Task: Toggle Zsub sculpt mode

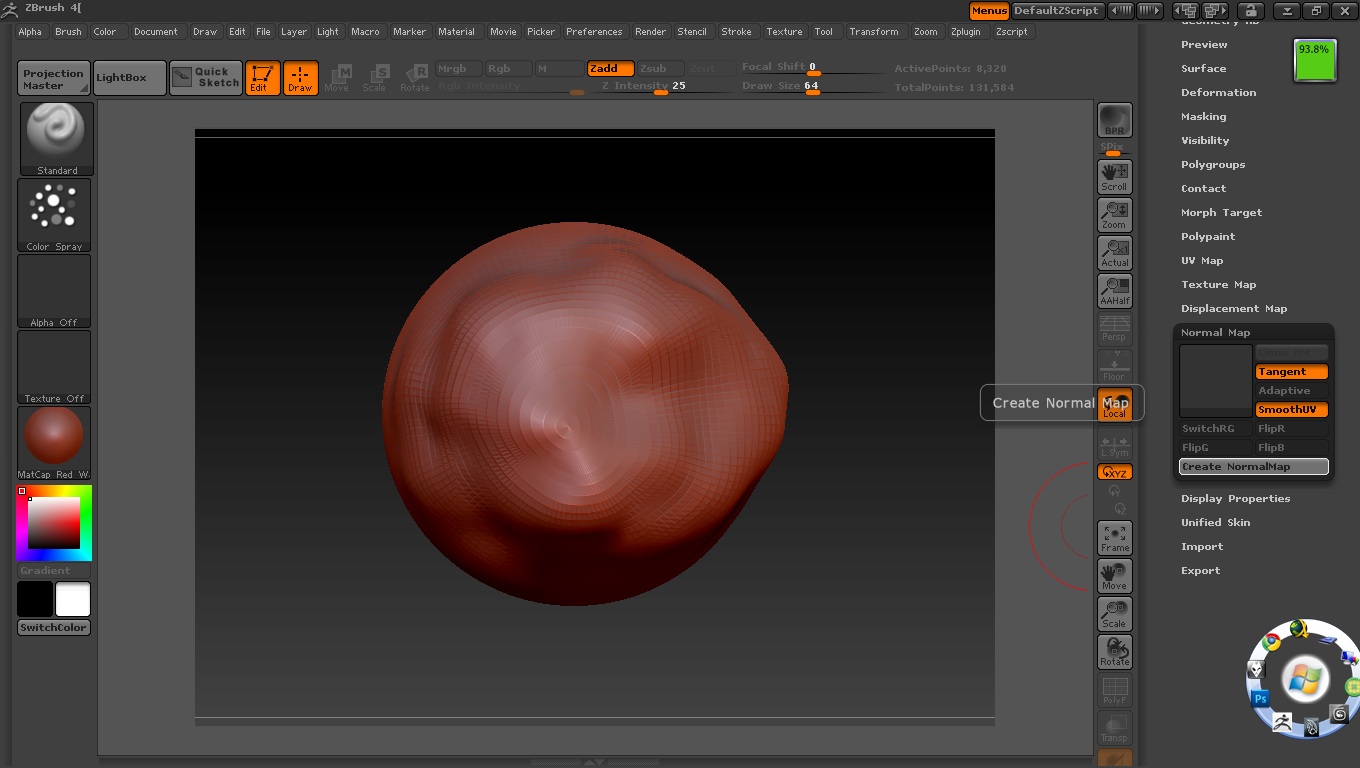Action: pyautogui.click(x=659, y=69)
